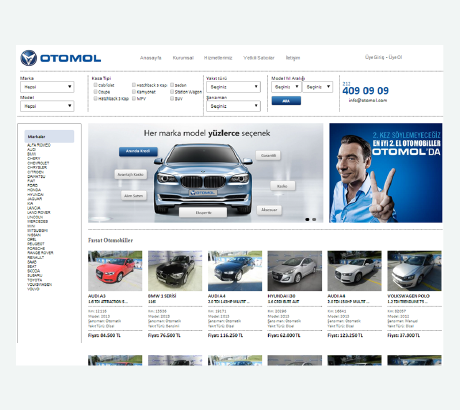Click LAND ROVER in the brands list
Image resolution: width=460 pixels, height=410 pixels.
(x=39, y=212)
